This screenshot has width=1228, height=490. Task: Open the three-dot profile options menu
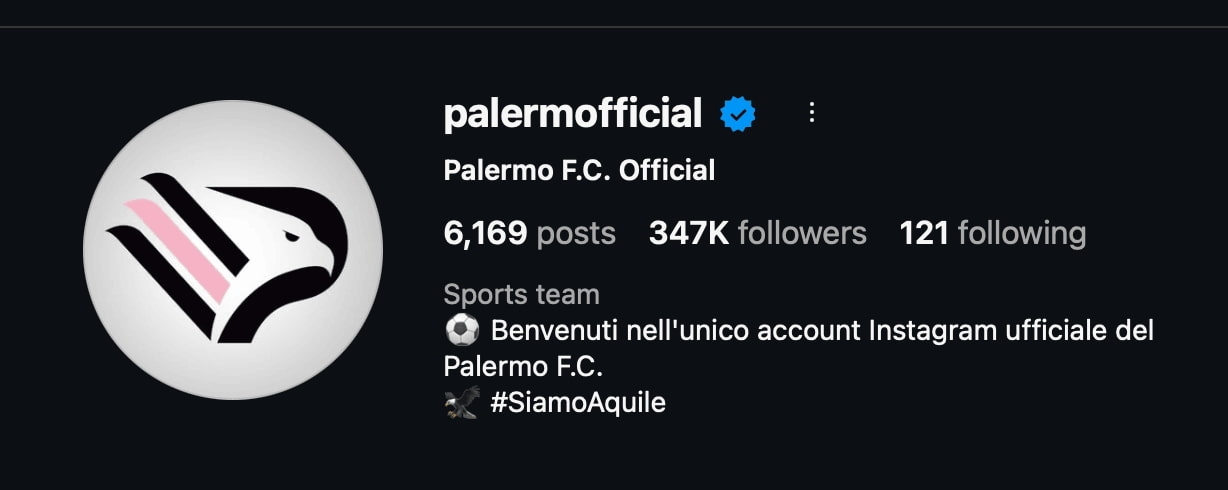pos(812,113)
